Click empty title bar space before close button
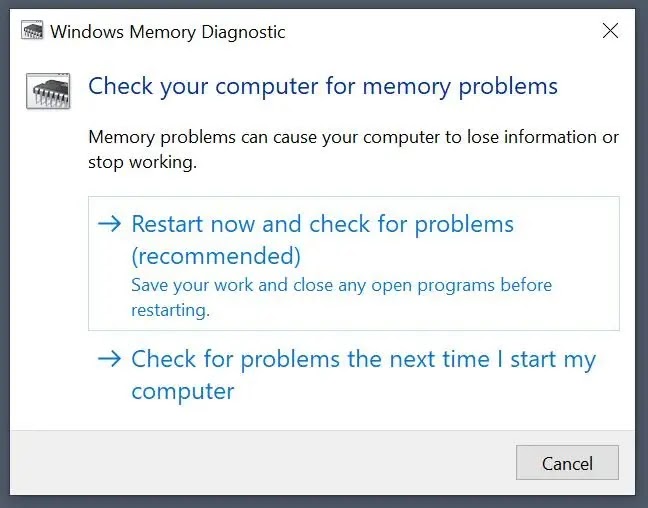The image size is (648, 508). 442,31
